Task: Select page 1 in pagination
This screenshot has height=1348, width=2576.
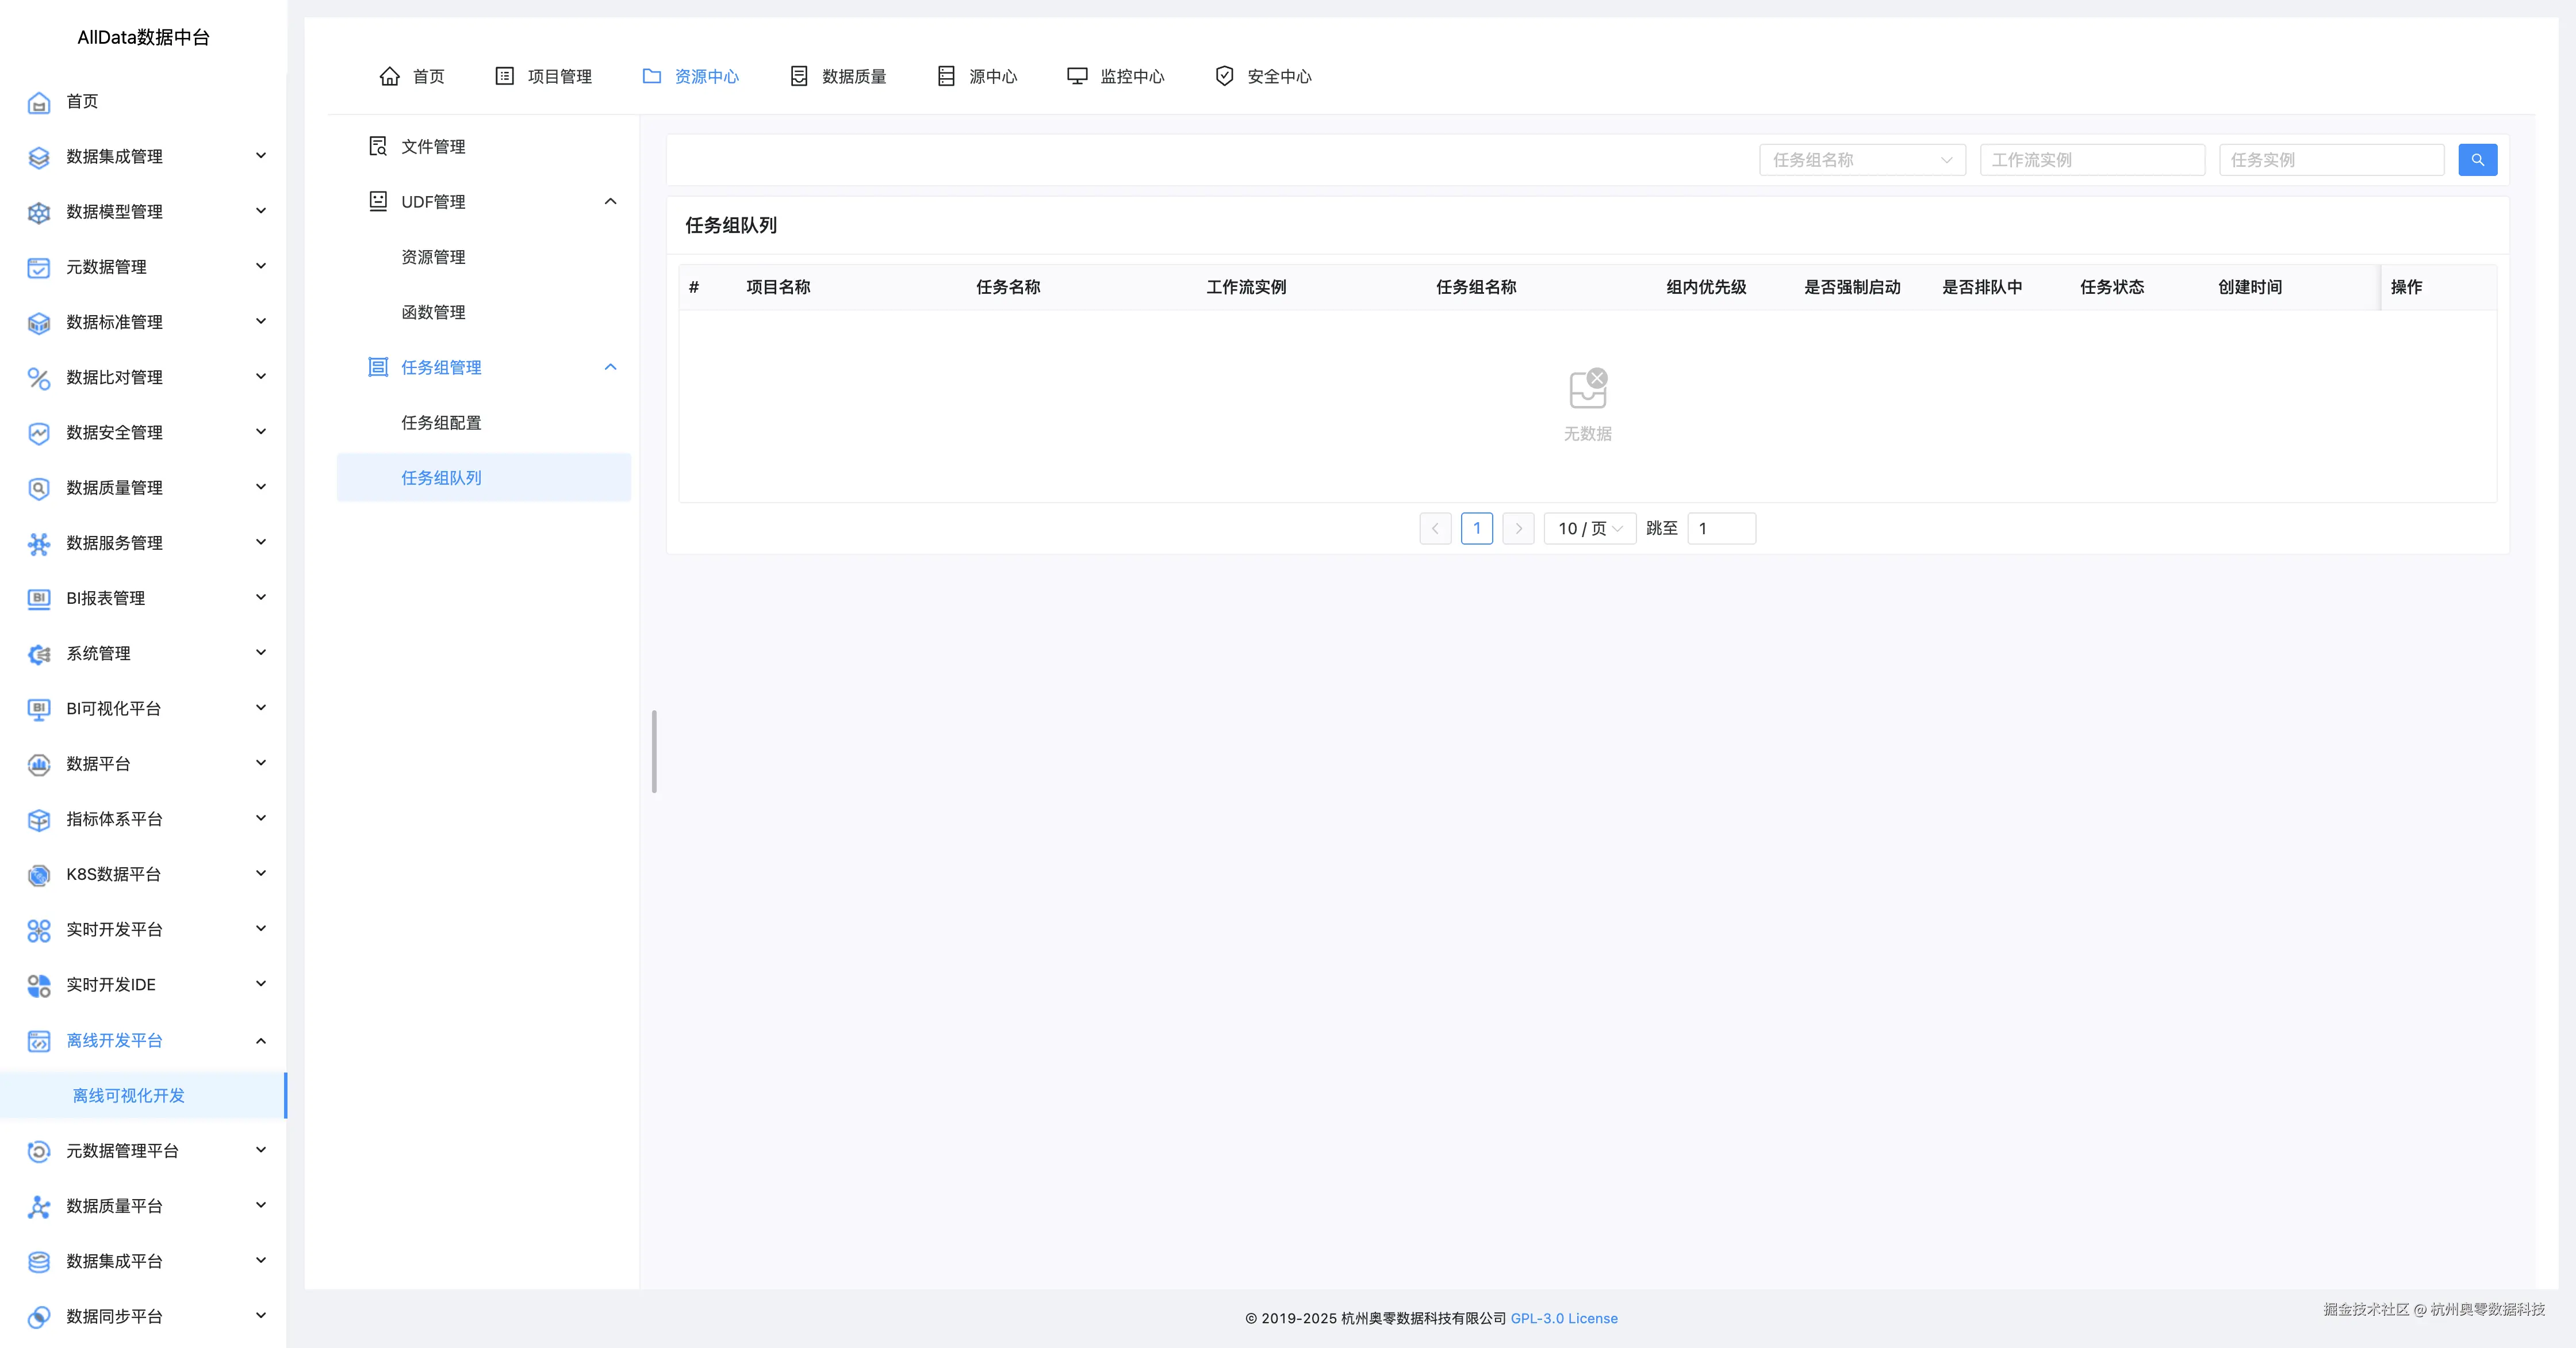Action: (1476, 528)
